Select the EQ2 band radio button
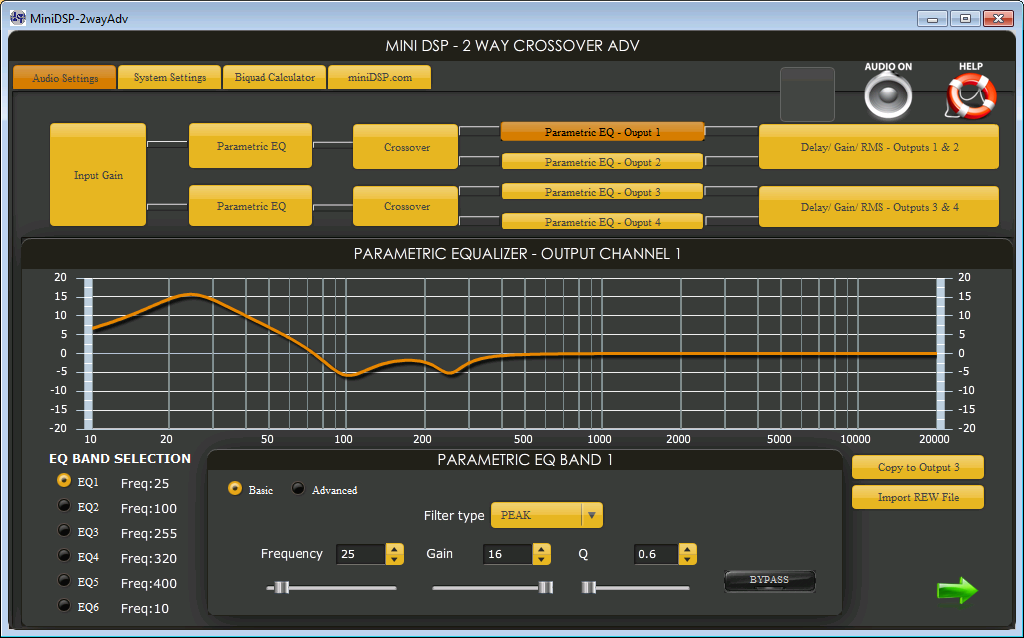This screenshot has height=638, width=1024. pos(63,505)
